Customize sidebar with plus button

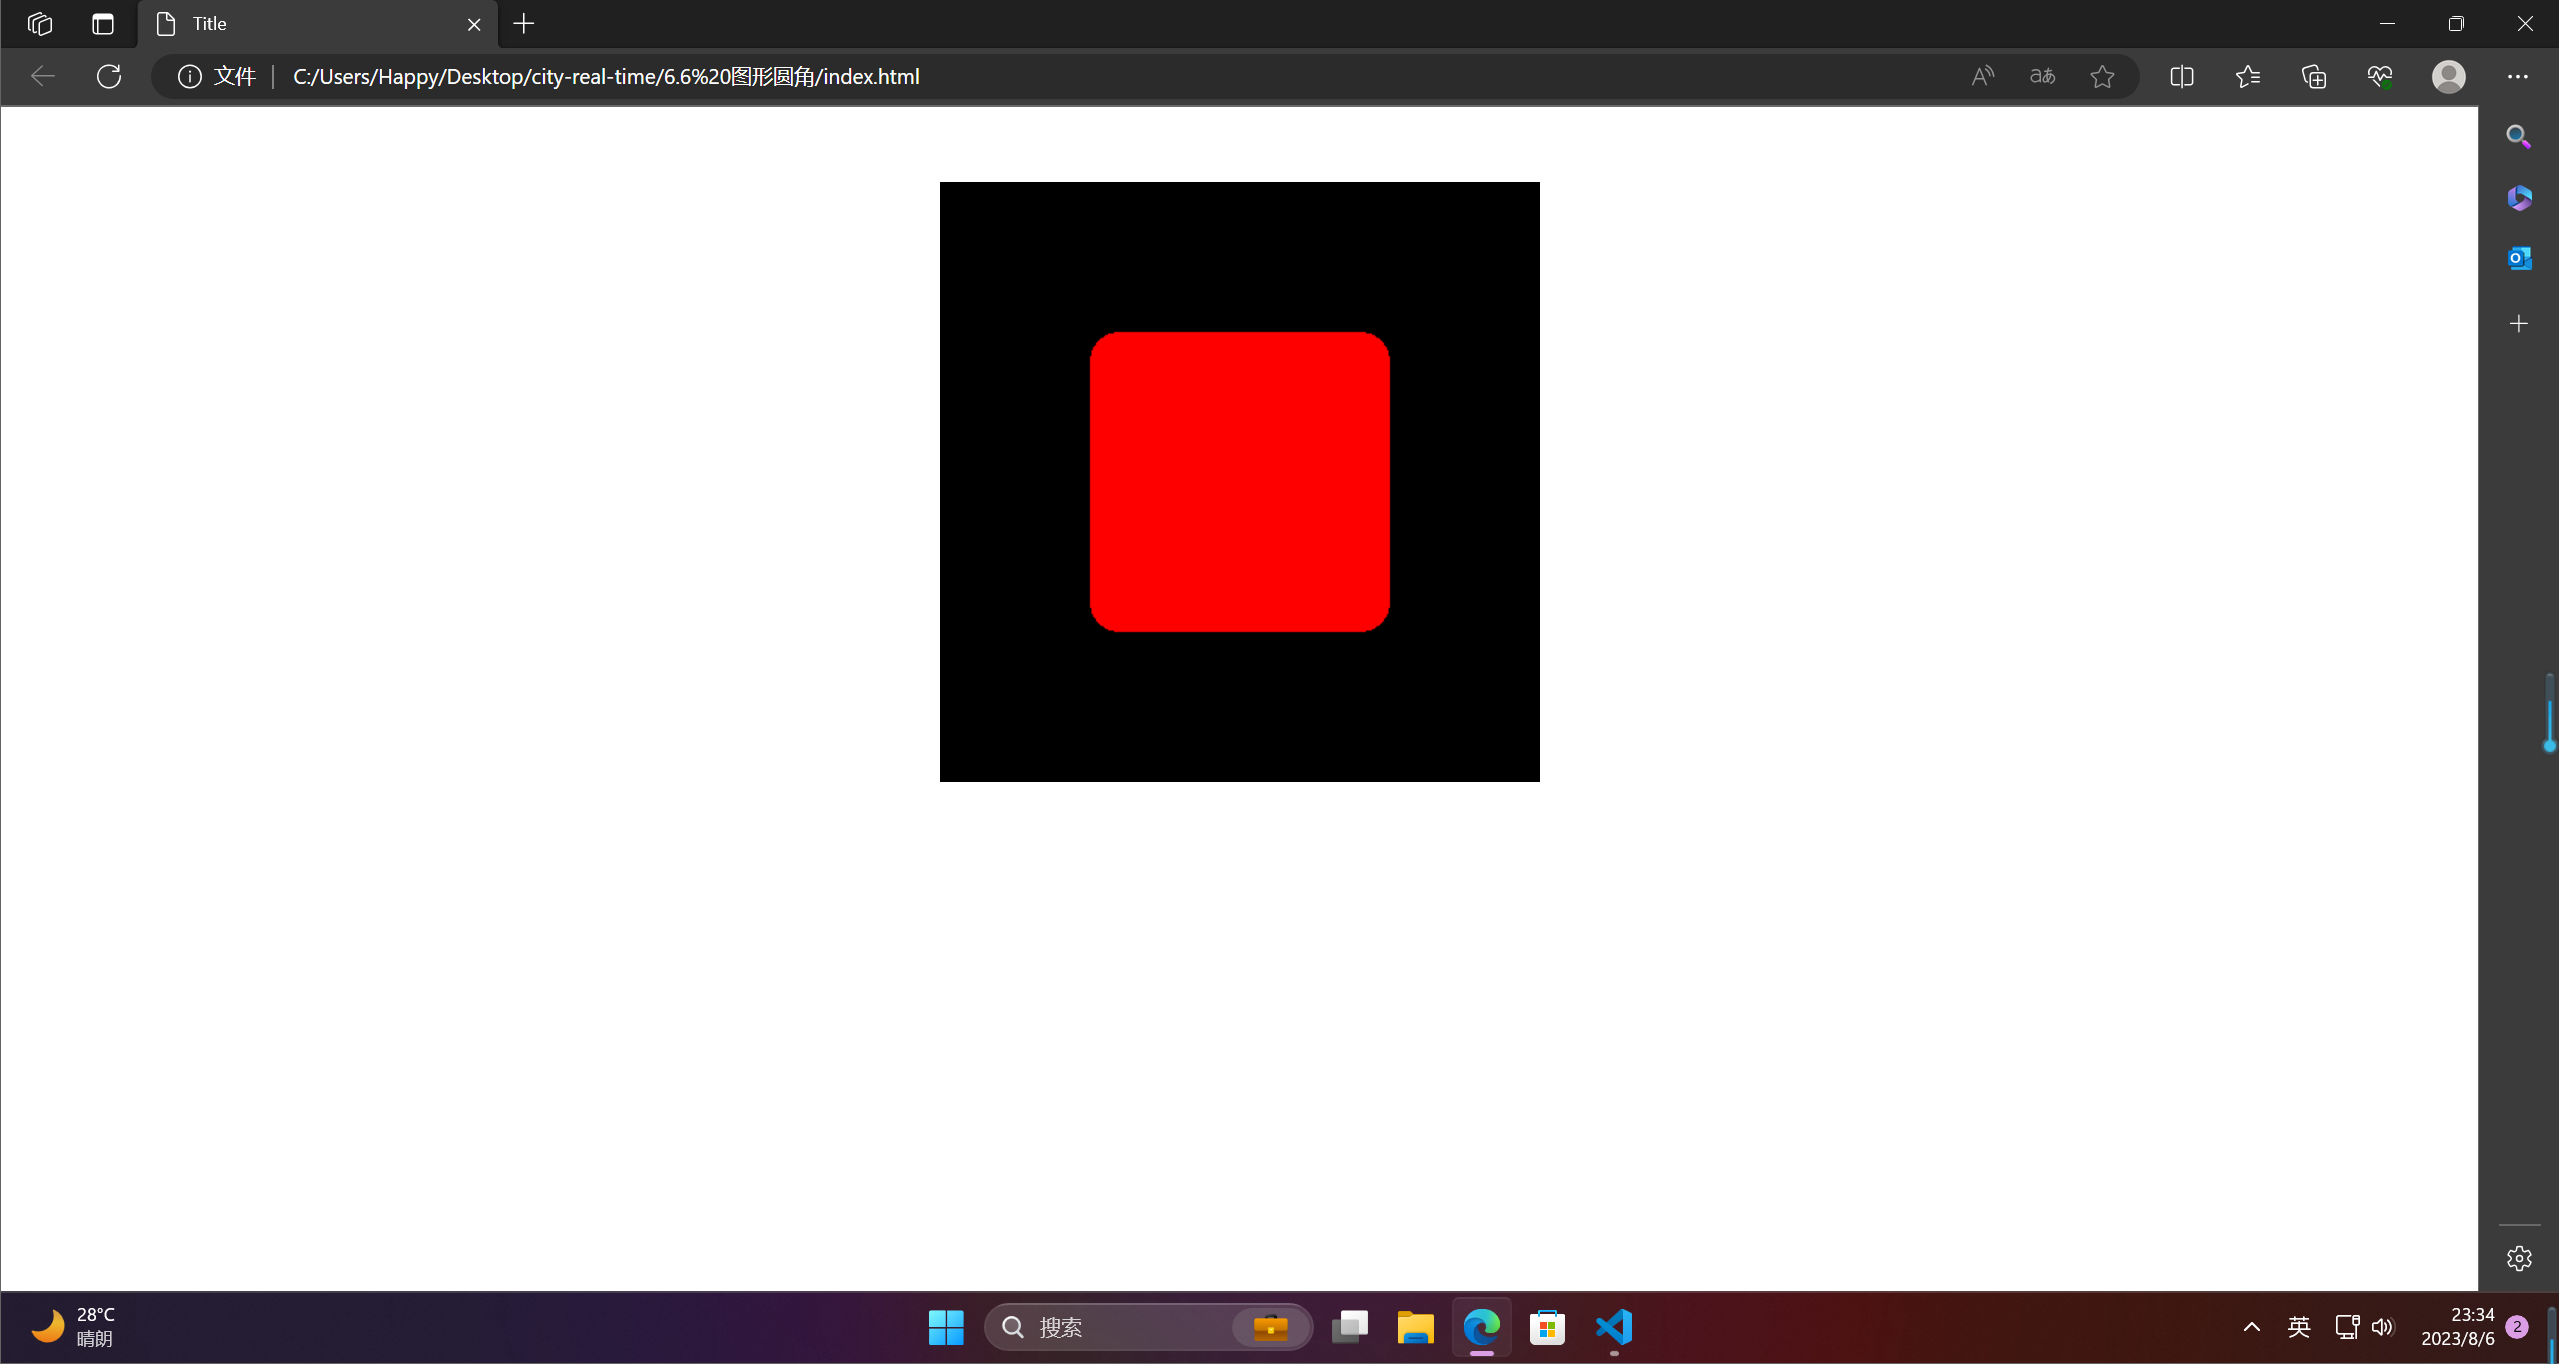(2518, 323)
